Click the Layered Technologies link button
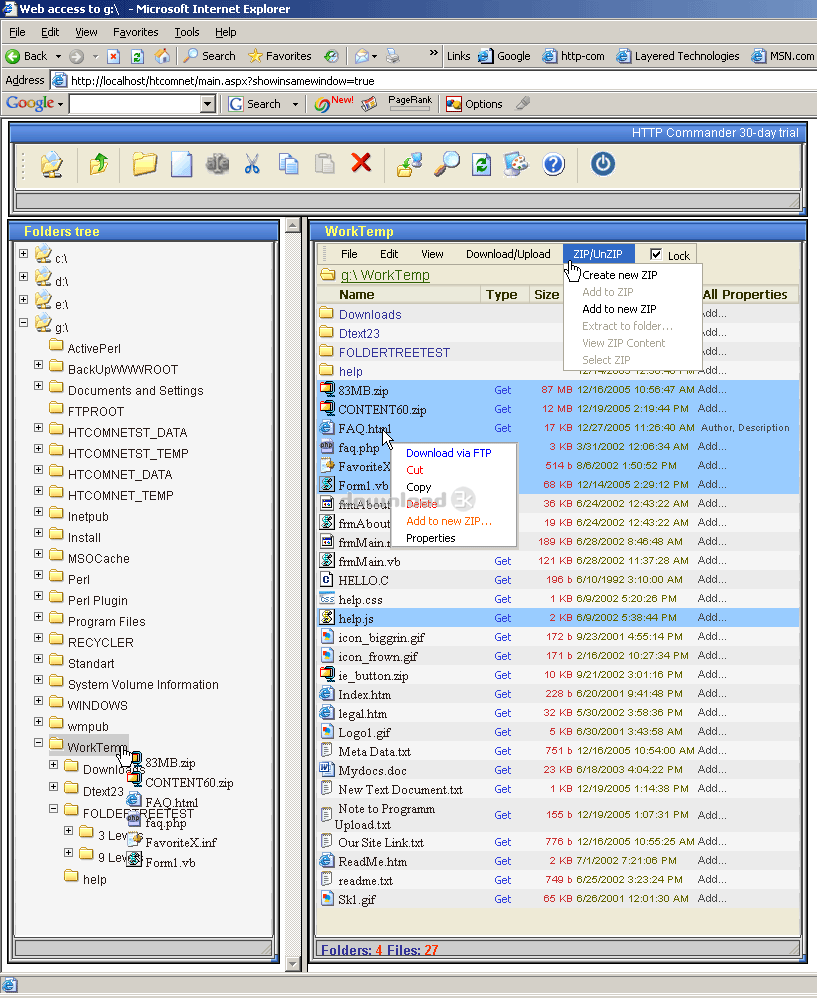 click(678, 56)
